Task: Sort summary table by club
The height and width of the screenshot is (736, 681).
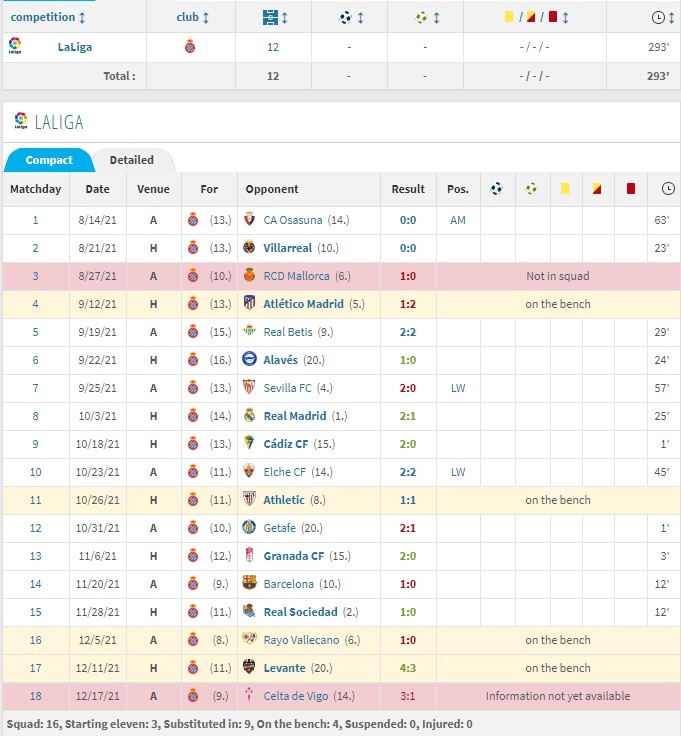Action: coord(192,17)
